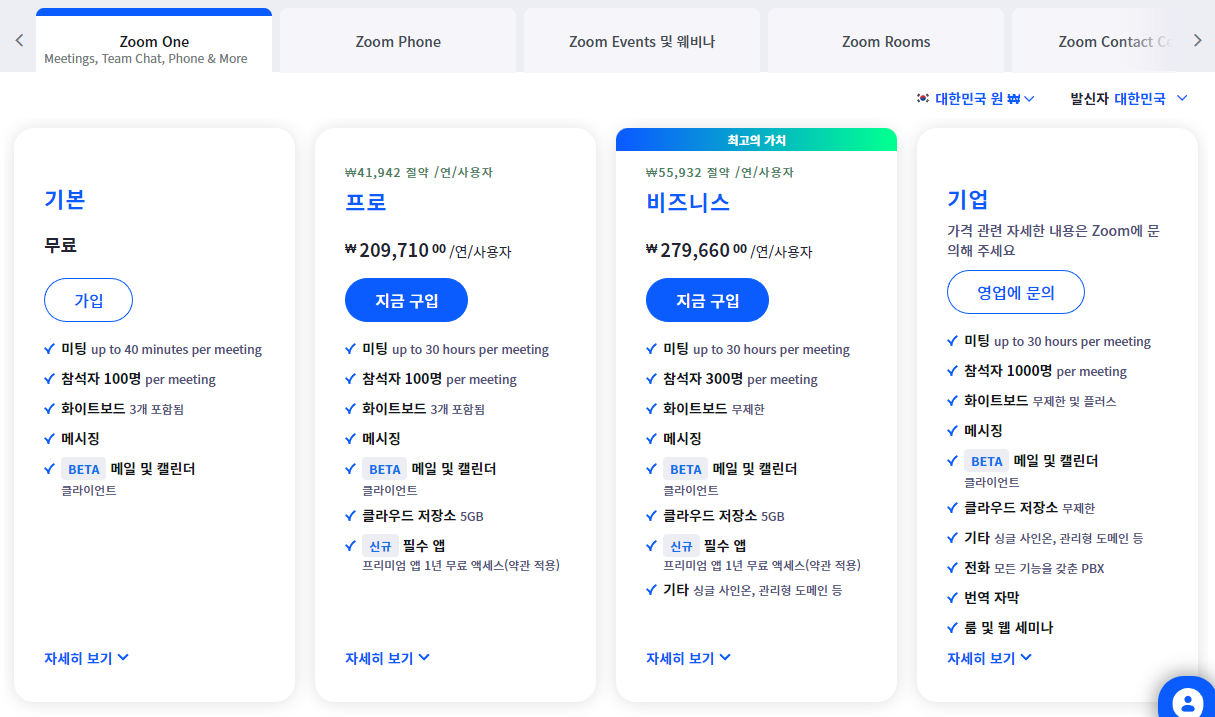Click 화이트보드 3개 포함됨 in 기본 plan
The height and width of the screenshot is (717, 1215).
coord(122,409)
